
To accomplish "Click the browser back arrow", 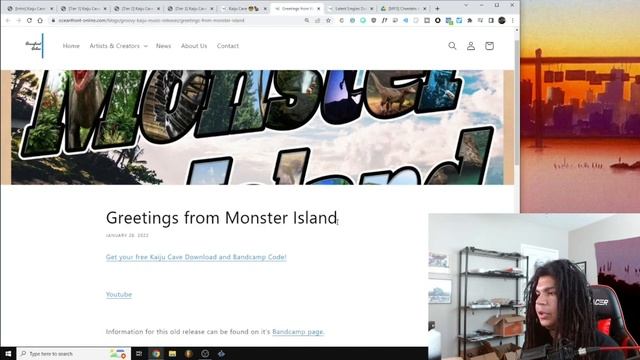I will click(8, 20).
